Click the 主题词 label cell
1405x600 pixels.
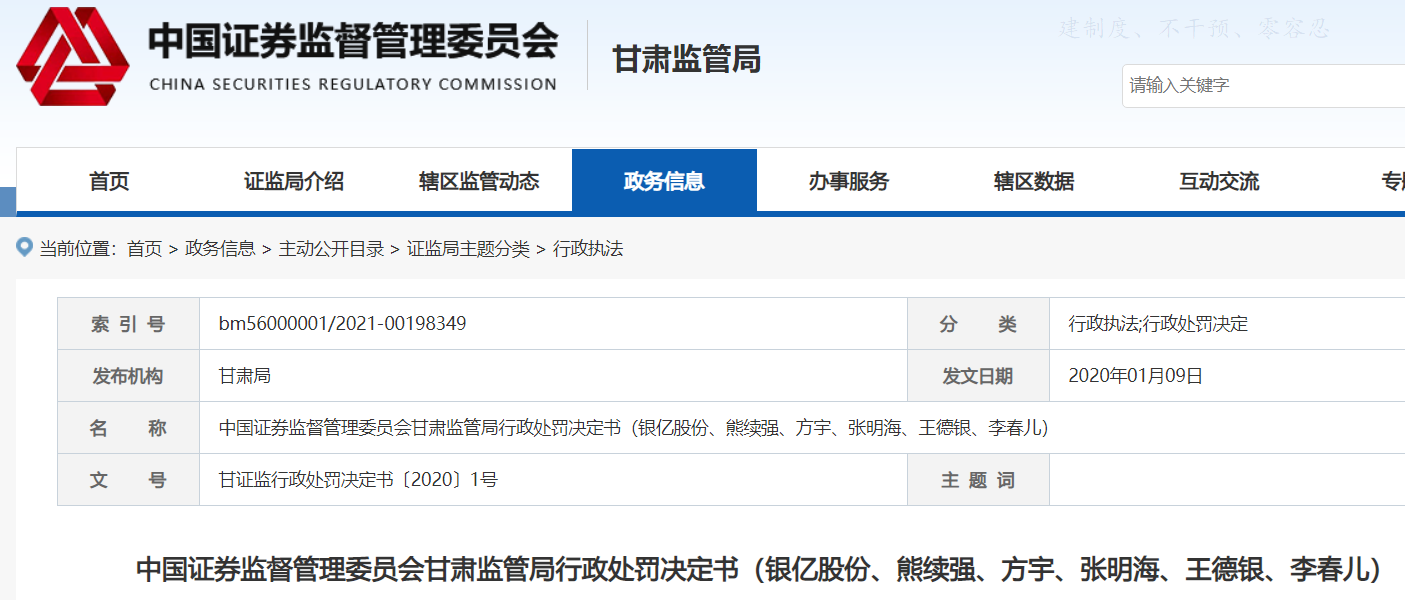pyautogui.click(x=978, y=480)
